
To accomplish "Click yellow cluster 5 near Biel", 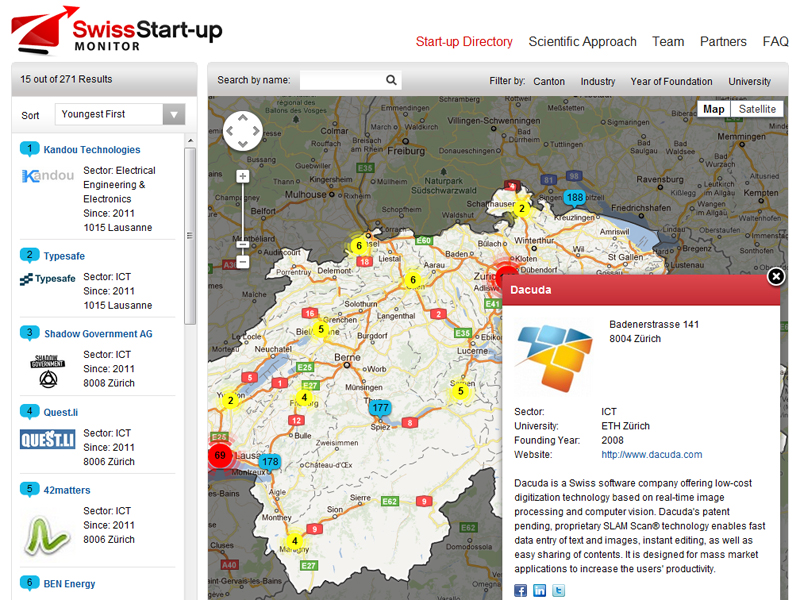I will [320, 329].
